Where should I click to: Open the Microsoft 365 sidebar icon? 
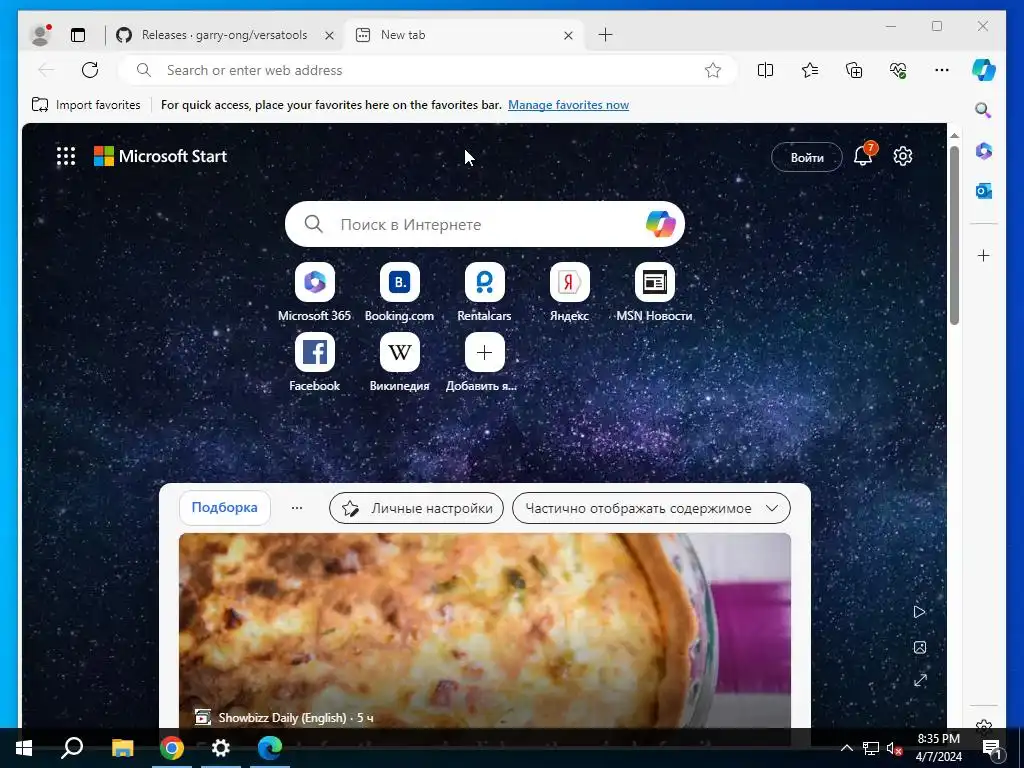click(x=984, y=151)
